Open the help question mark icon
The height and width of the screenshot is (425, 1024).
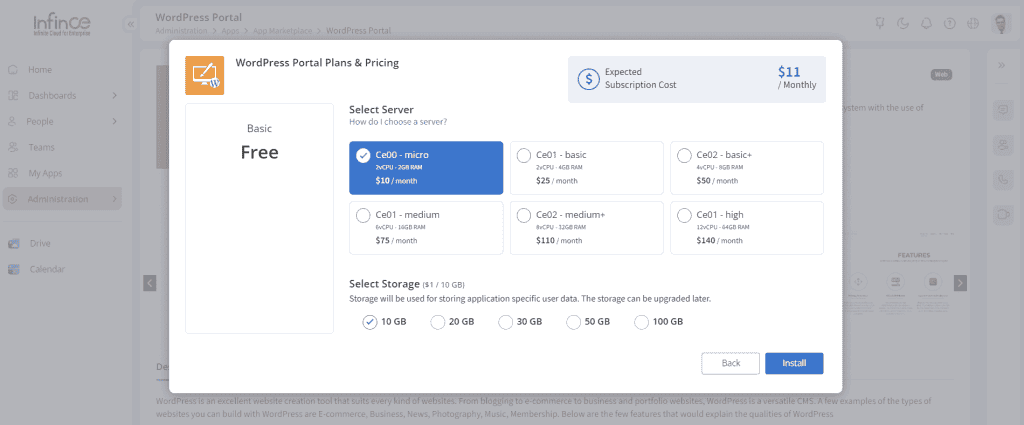point(950,24)
